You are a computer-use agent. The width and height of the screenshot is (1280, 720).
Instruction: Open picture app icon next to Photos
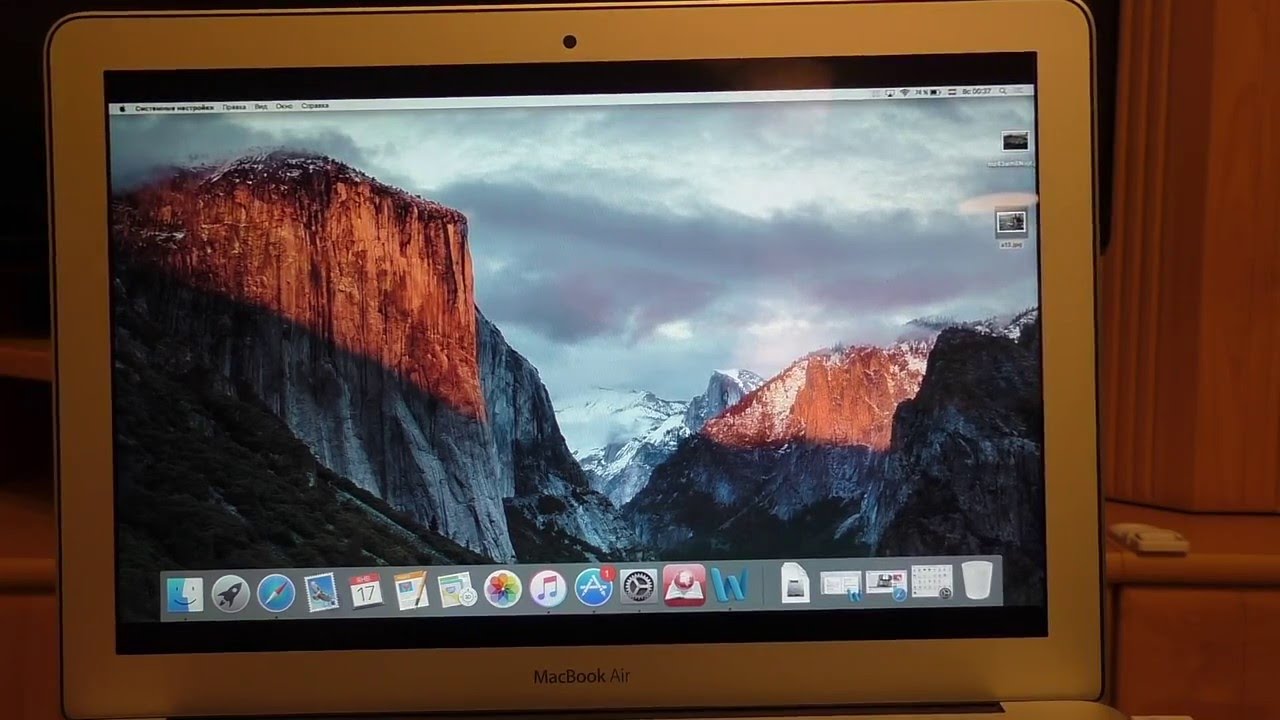point(457,589)
